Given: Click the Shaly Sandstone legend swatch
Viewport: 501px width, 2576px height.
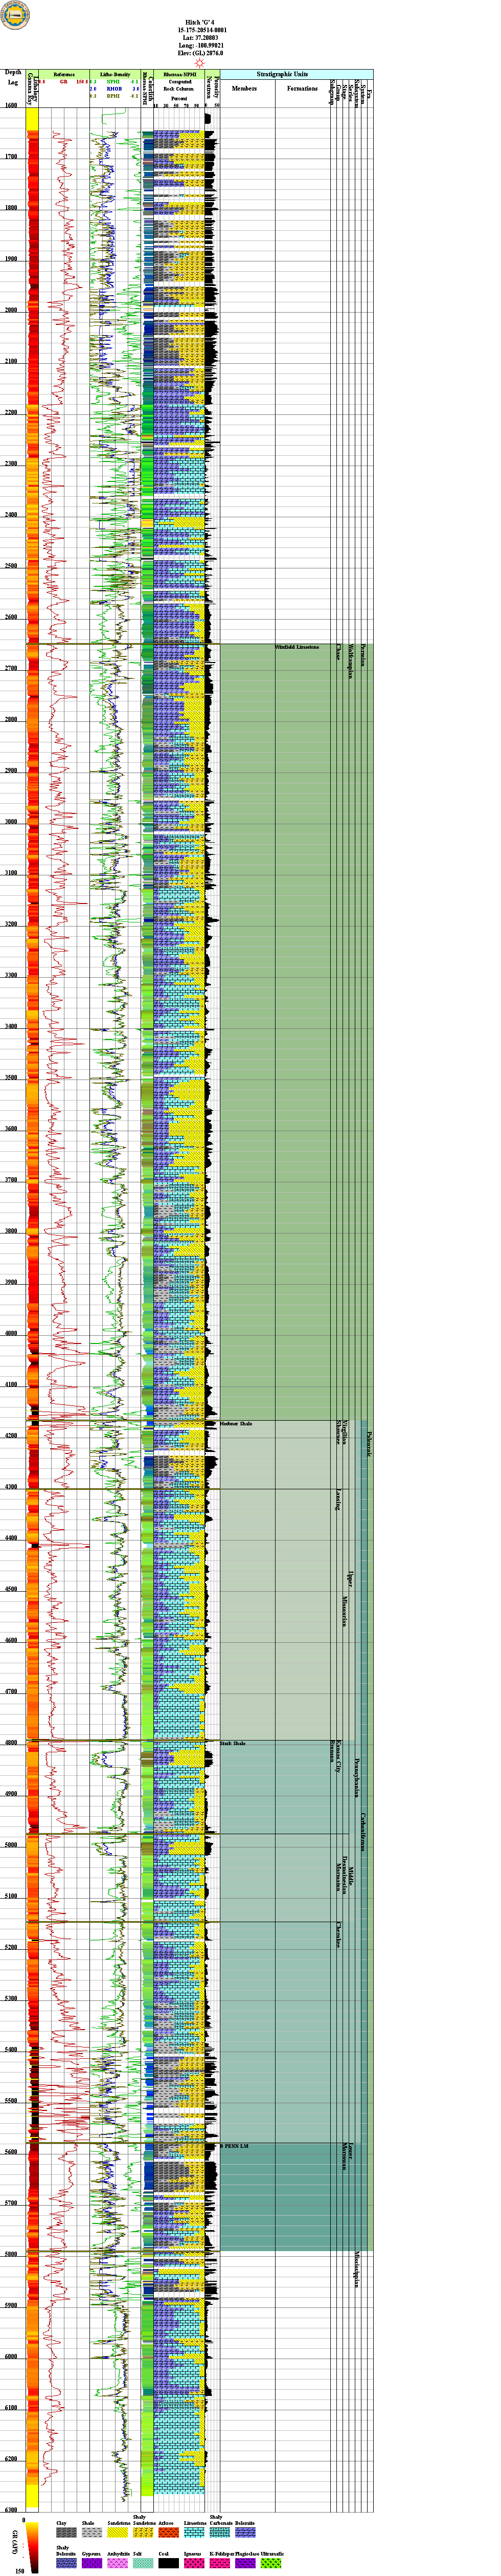Looking at the screenshot, I should [143, 2532].
